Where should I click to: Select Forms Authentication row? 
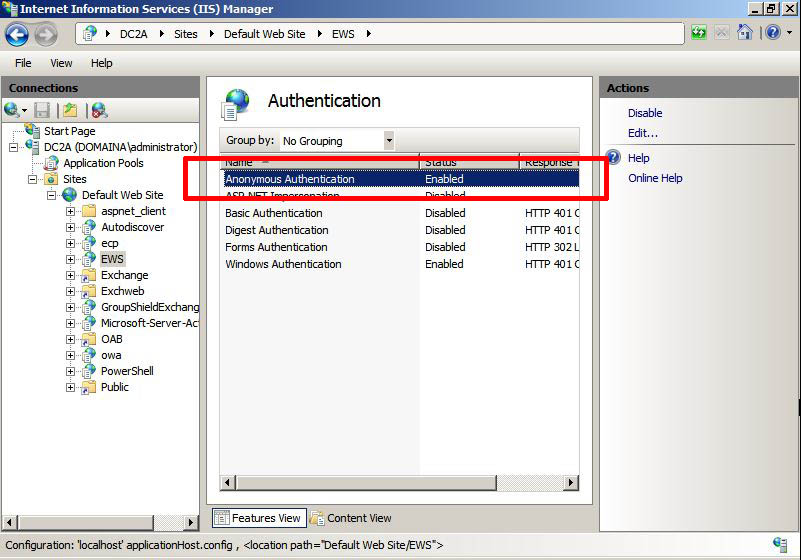pos(401,247)
